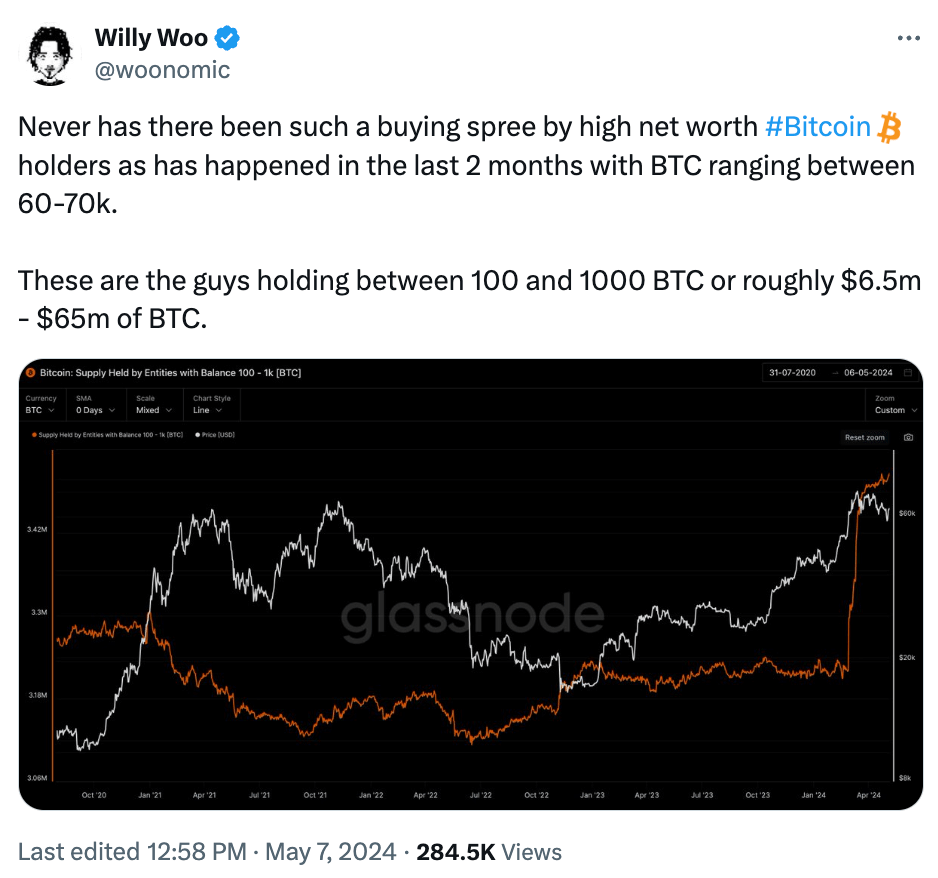The height and width of the screenshot is (878, 938).
Task: Click the Bitcoin logo in the chart header
Action: [x=32, y=372]
